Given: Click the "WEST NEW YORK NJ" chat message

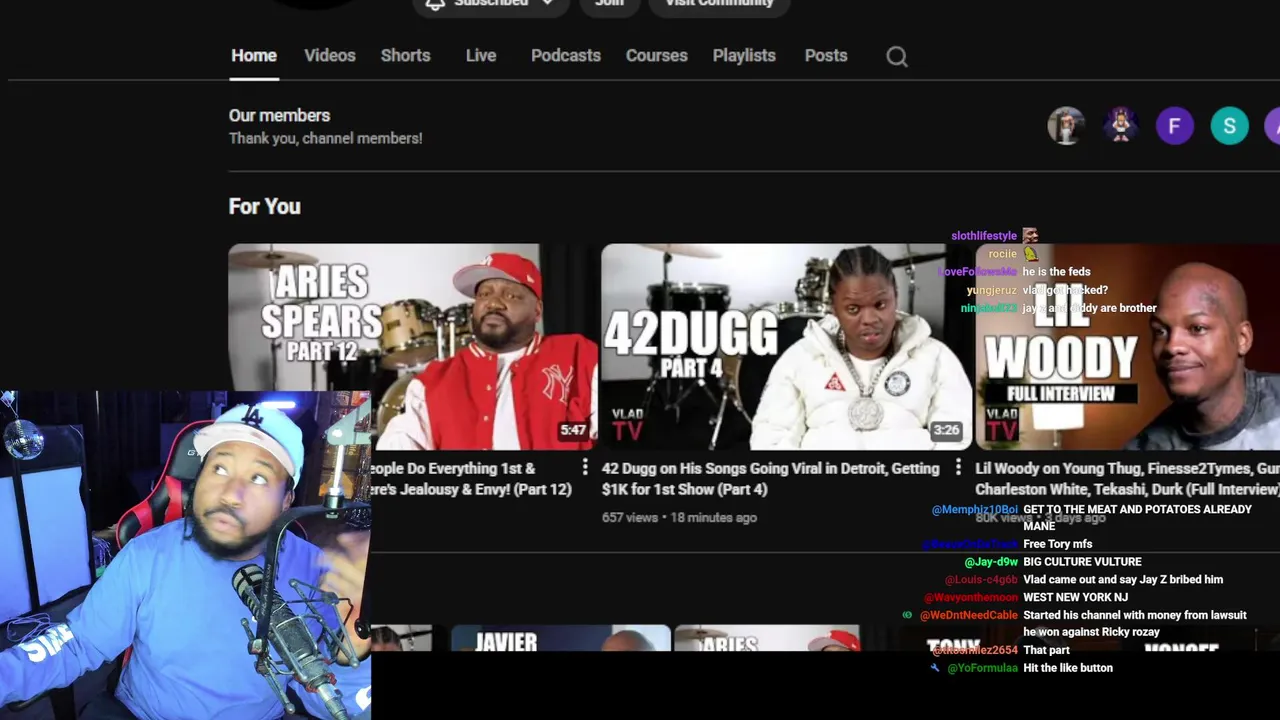Looking at the screenshot, I should pos(1075,597).
